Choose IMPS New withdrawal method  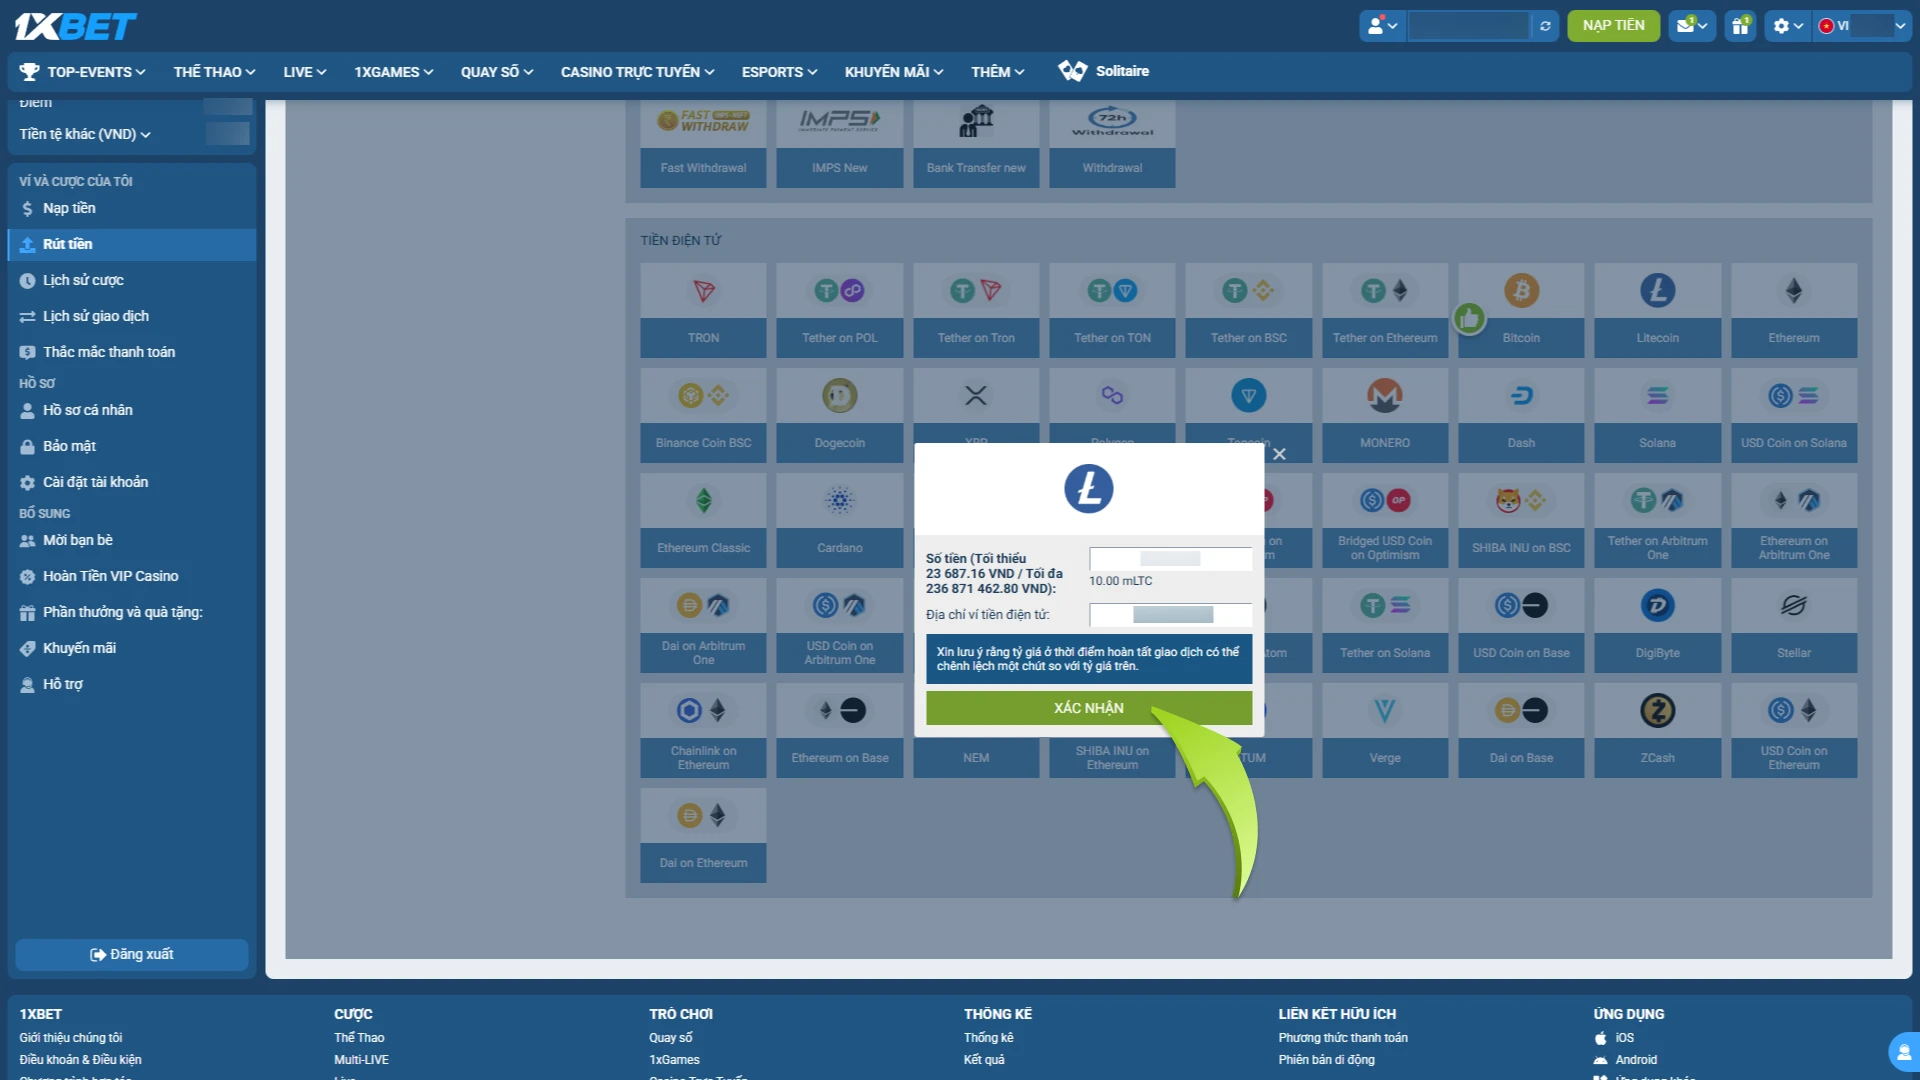[x=839, y=143]
